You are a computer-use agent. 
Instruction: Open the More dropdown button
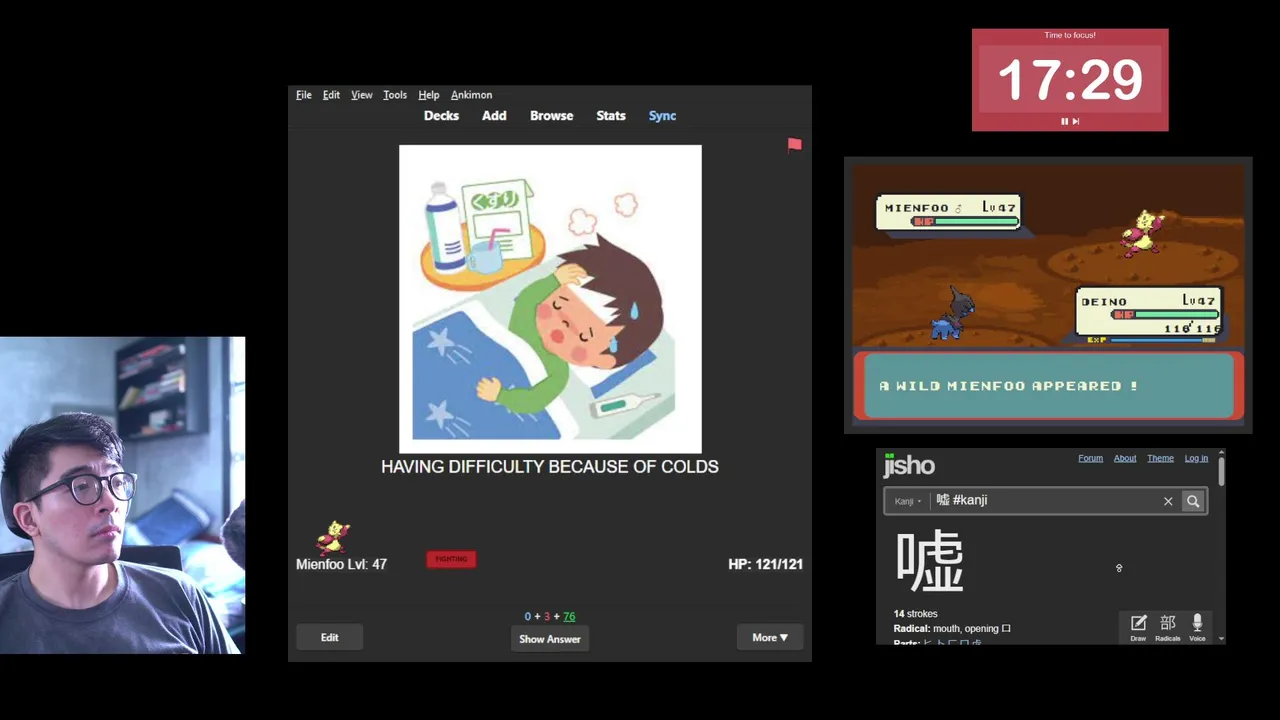(x=770, y=638)
